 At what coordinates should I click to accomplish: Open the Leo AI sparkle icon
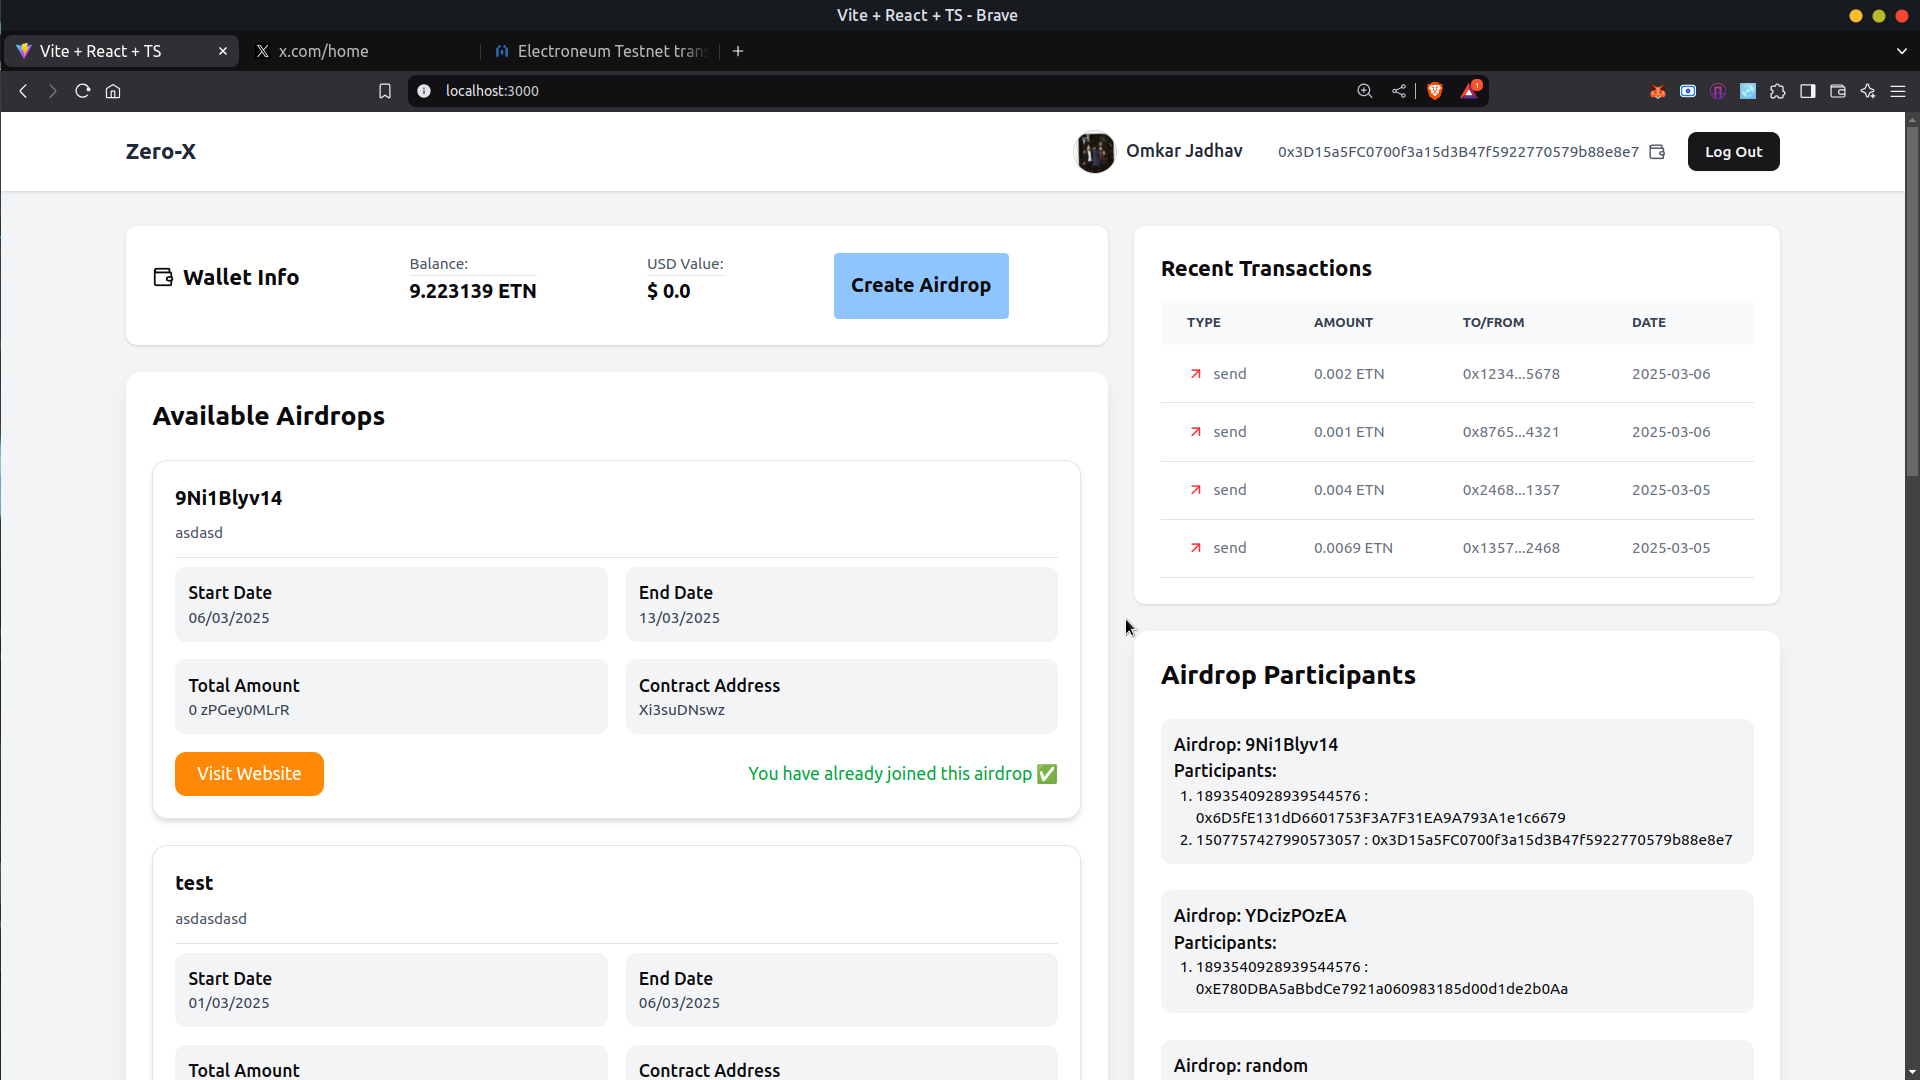[x=1867, y=91]
